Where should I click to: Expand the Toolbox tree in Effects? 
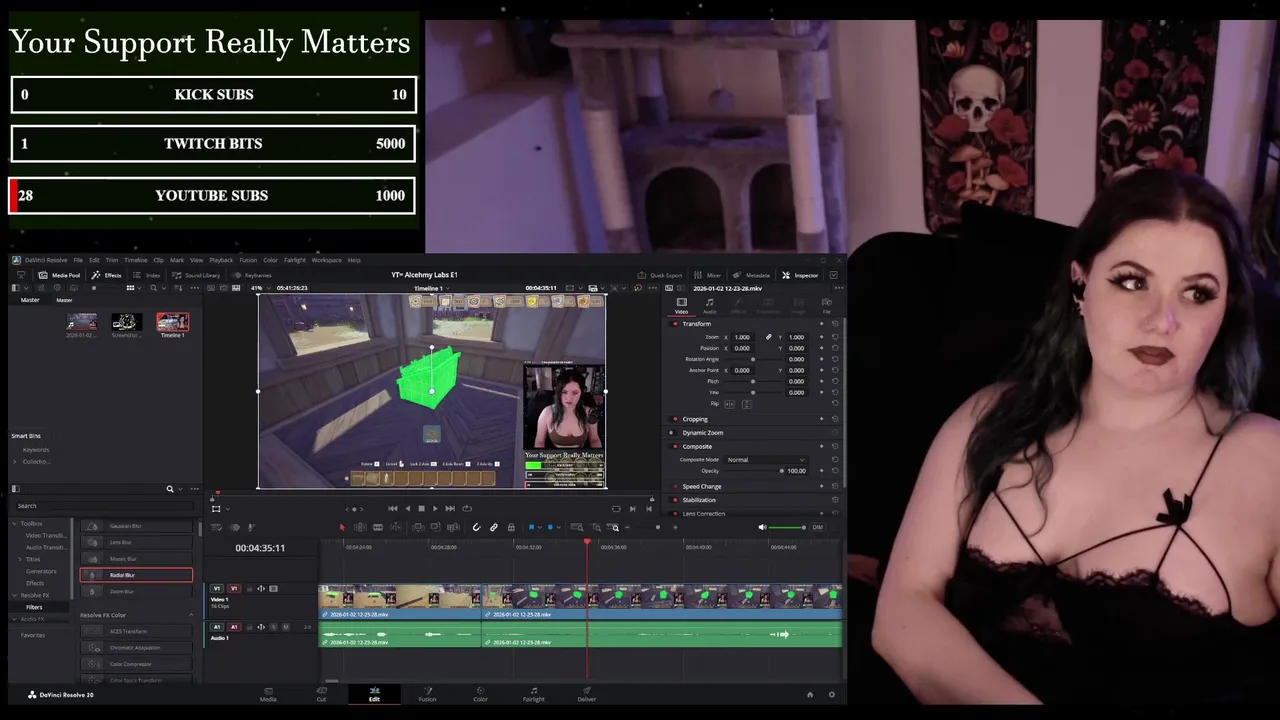click(16, 523)
